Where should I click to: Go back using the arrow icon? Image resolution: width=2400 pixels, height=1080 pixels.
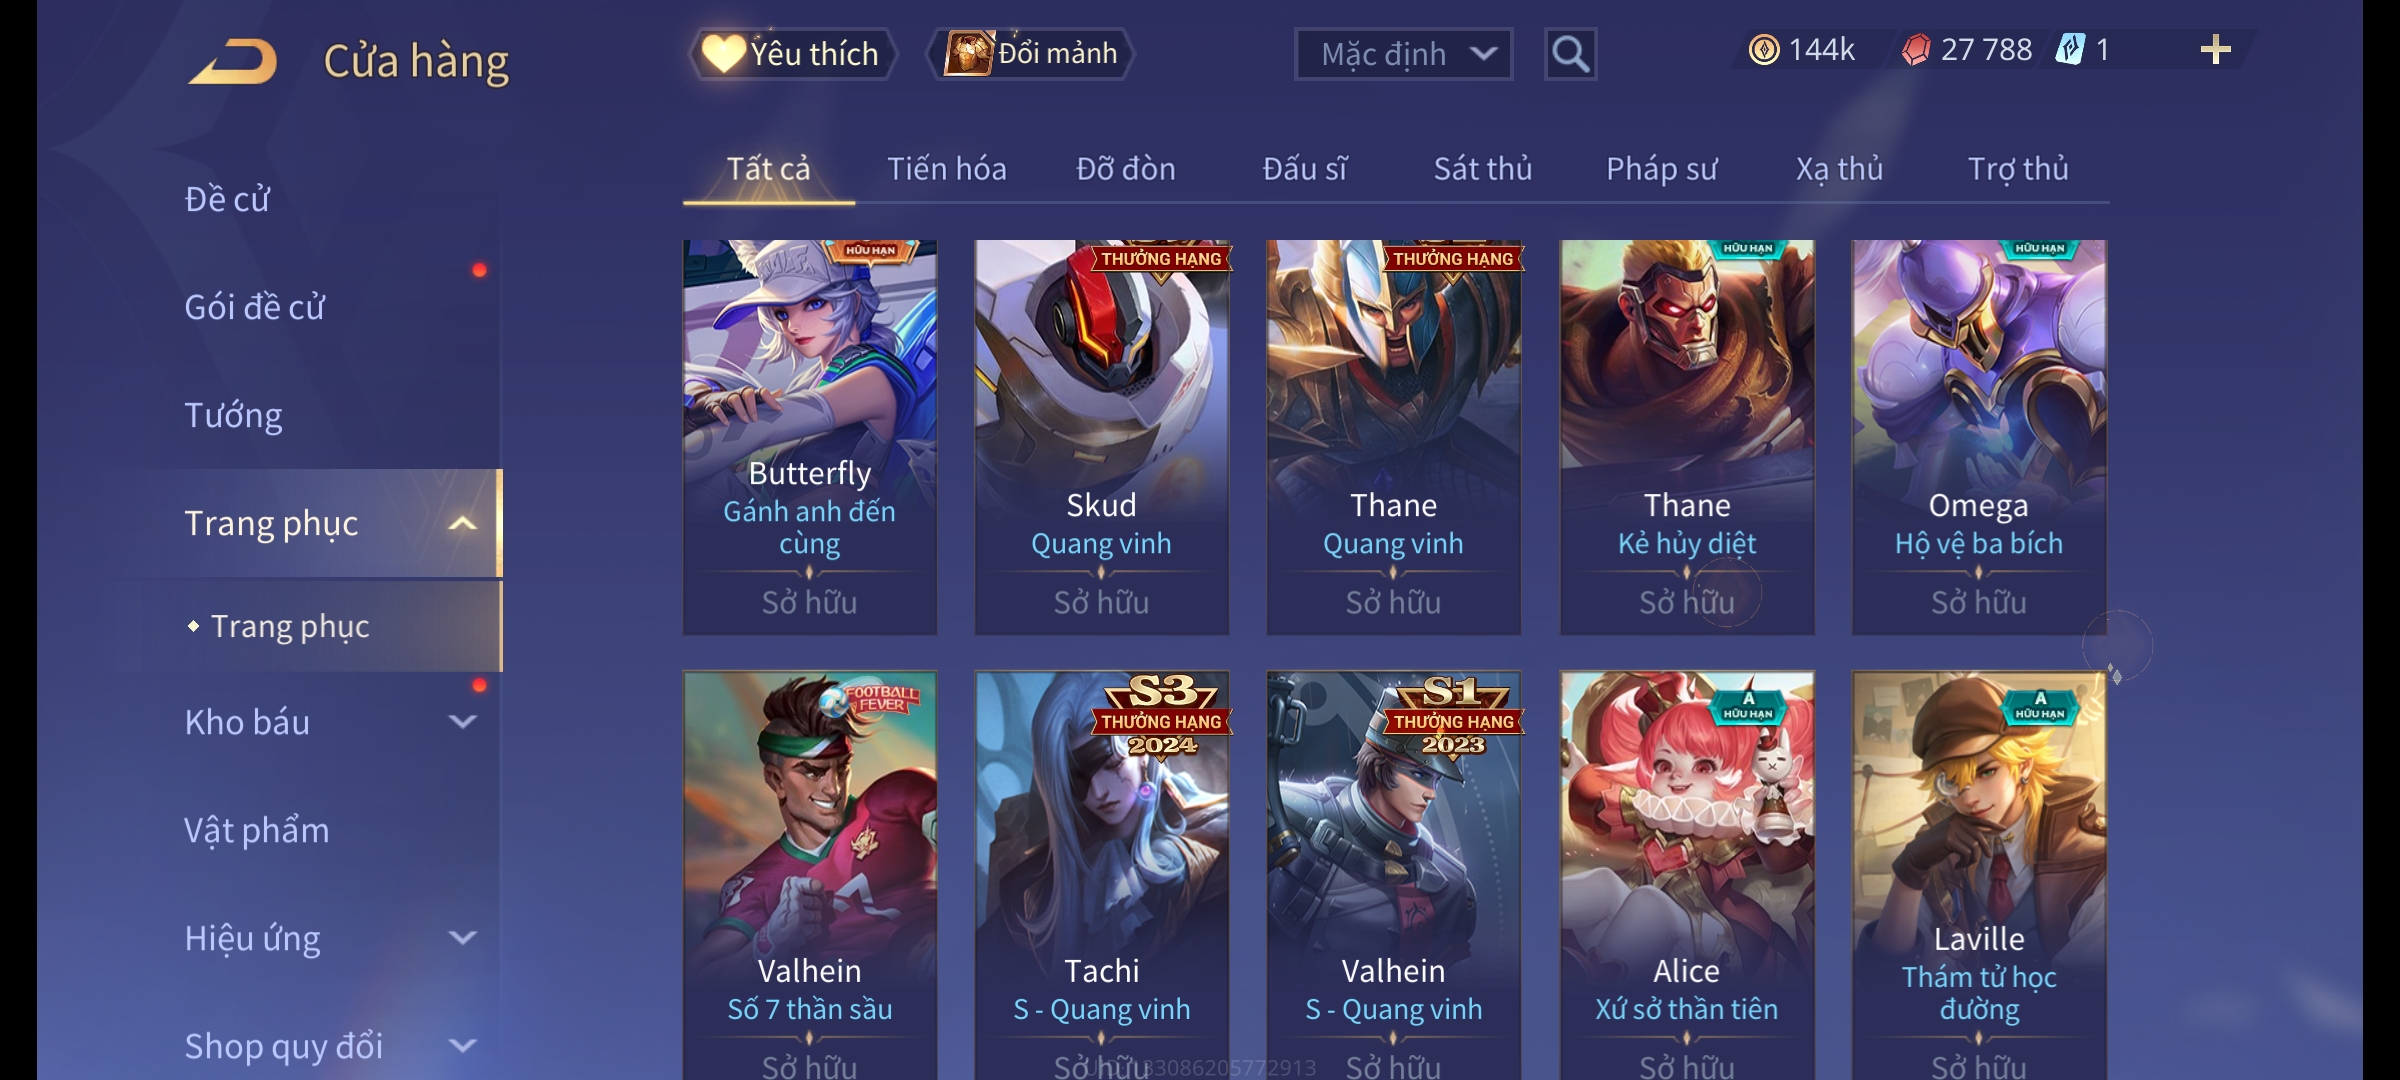click(x=233, y=61)
